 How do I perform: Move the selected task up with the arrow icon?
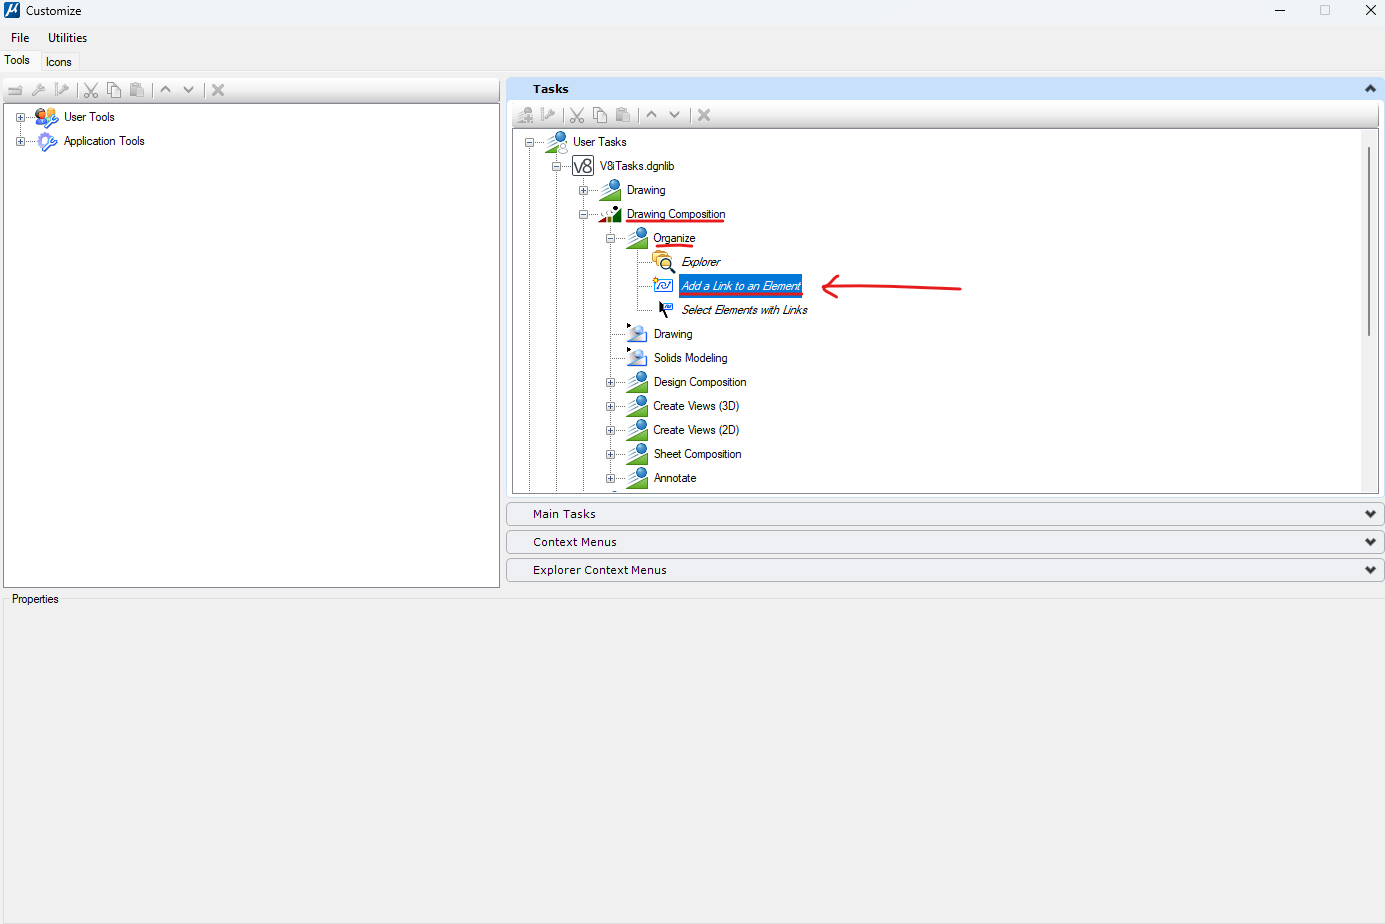tap(651, 114)
